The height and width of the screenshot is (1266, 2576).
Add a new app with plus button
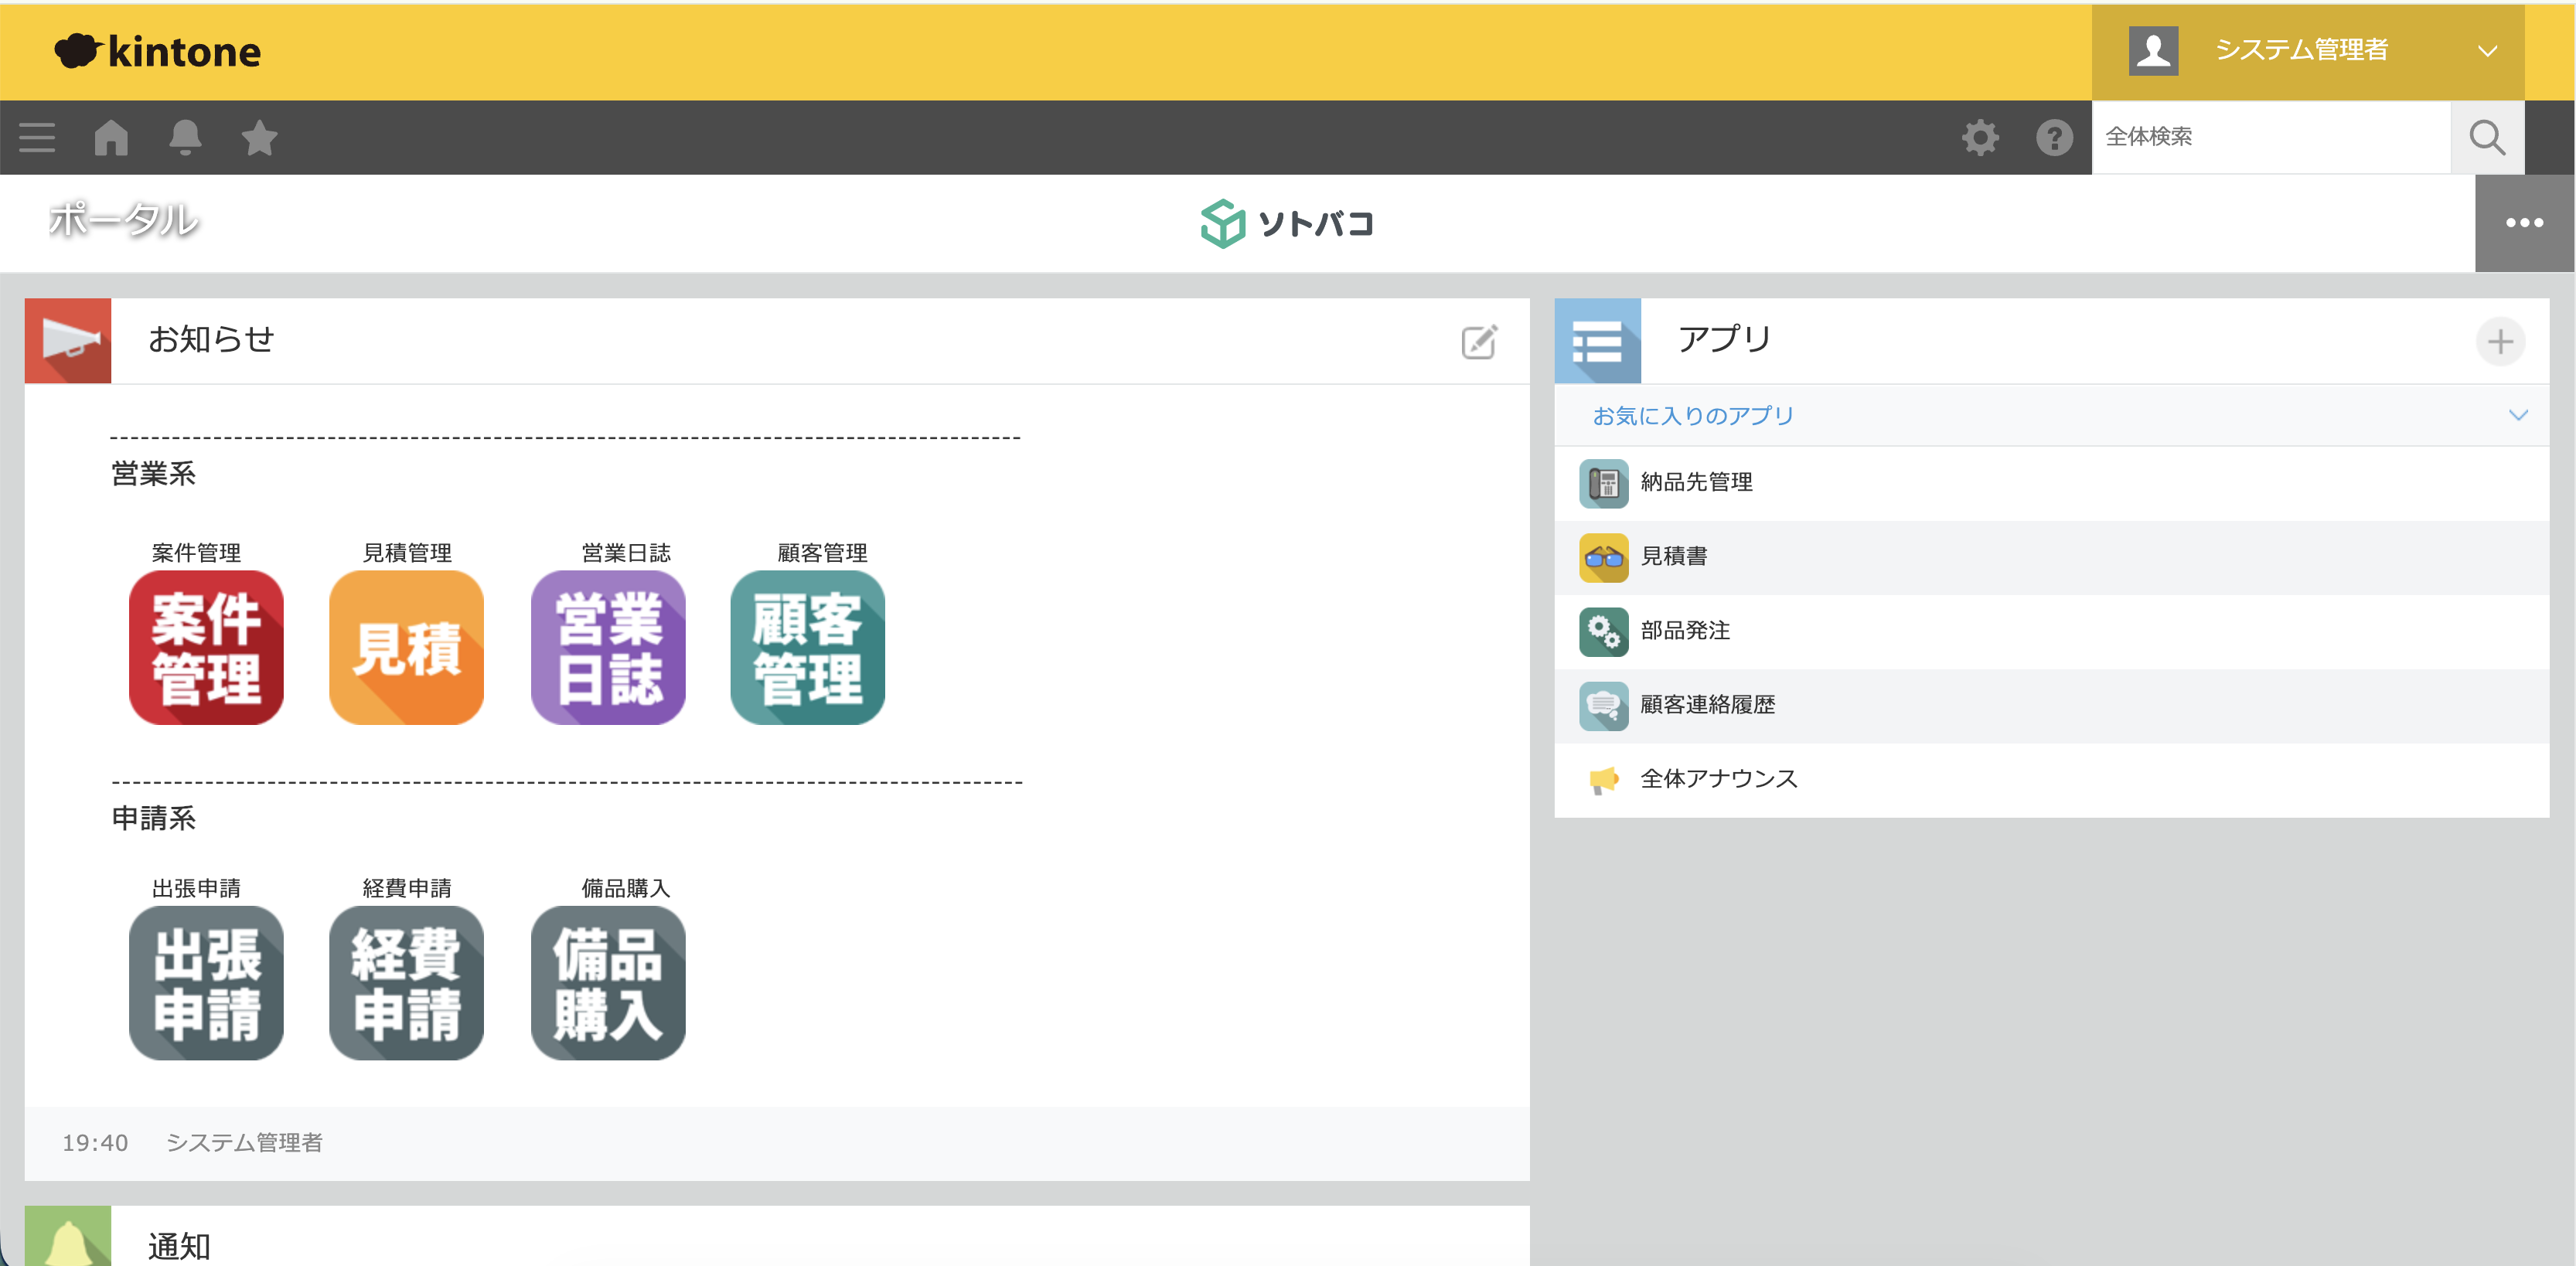2500,342
